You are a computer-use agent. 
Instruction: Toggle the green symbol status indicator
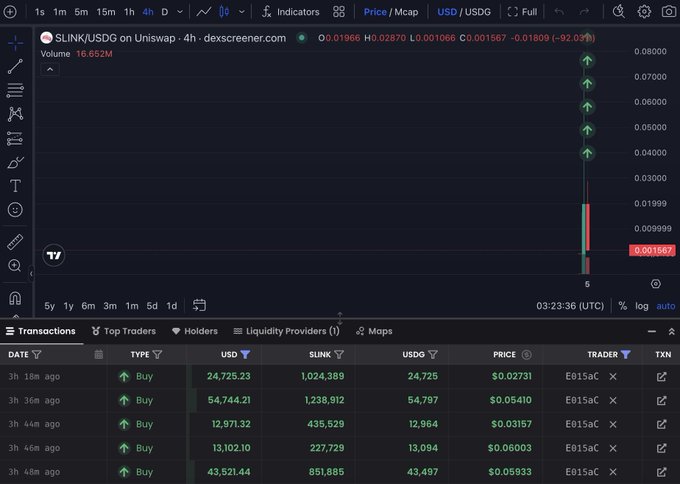[x=302, y=38]
